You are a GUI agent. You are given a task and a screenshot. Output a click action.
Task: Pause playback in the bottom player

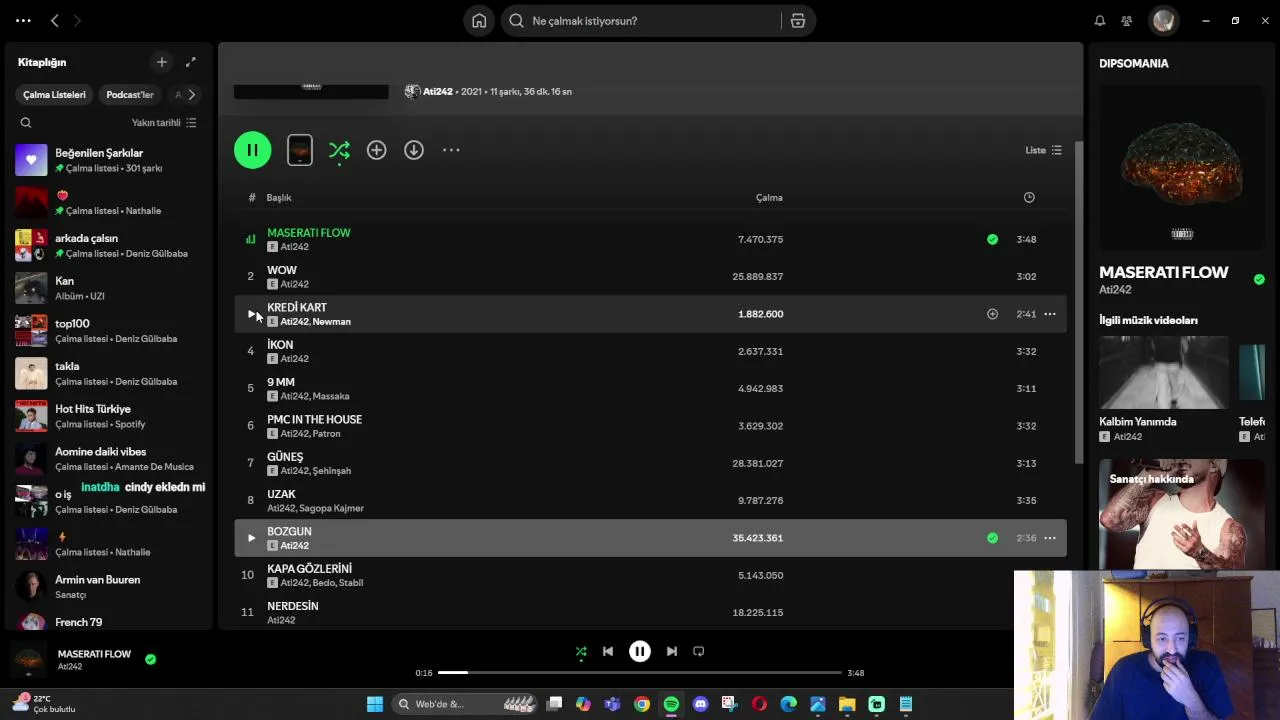(x=640, y=651)
